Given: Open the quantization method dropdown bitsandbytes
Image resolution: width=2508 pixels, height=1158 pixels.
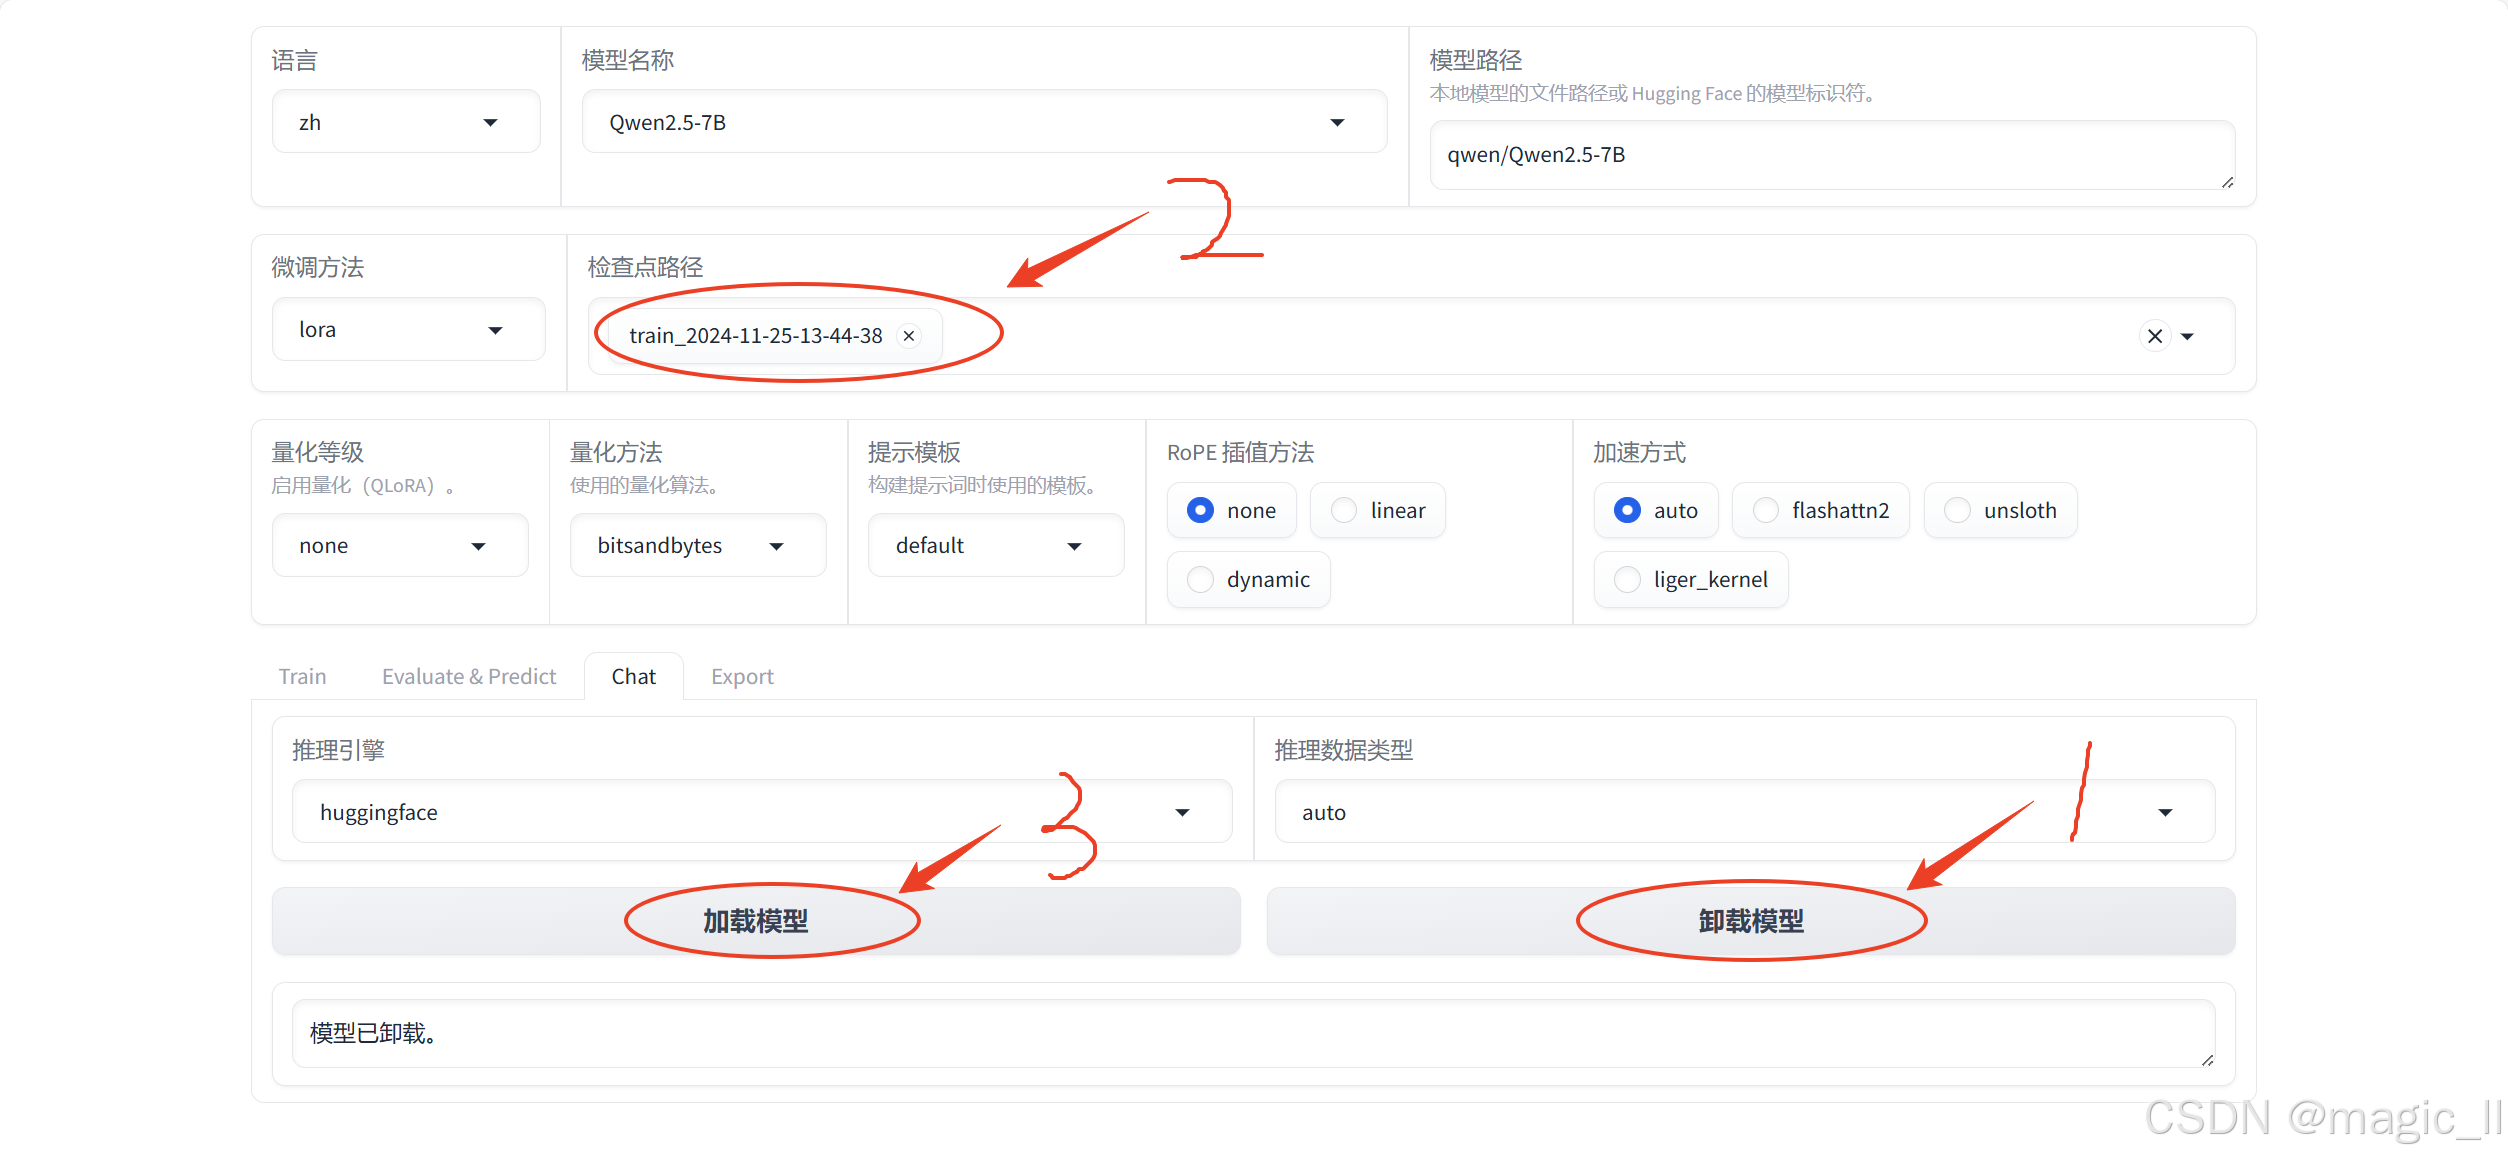Looking at the screenshot, I should [x=698, y=545].
